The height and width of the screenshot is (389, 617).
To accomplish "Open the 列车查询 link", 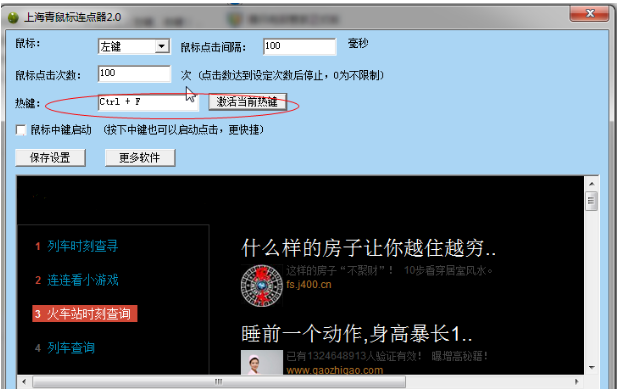I will pos(71,348).
